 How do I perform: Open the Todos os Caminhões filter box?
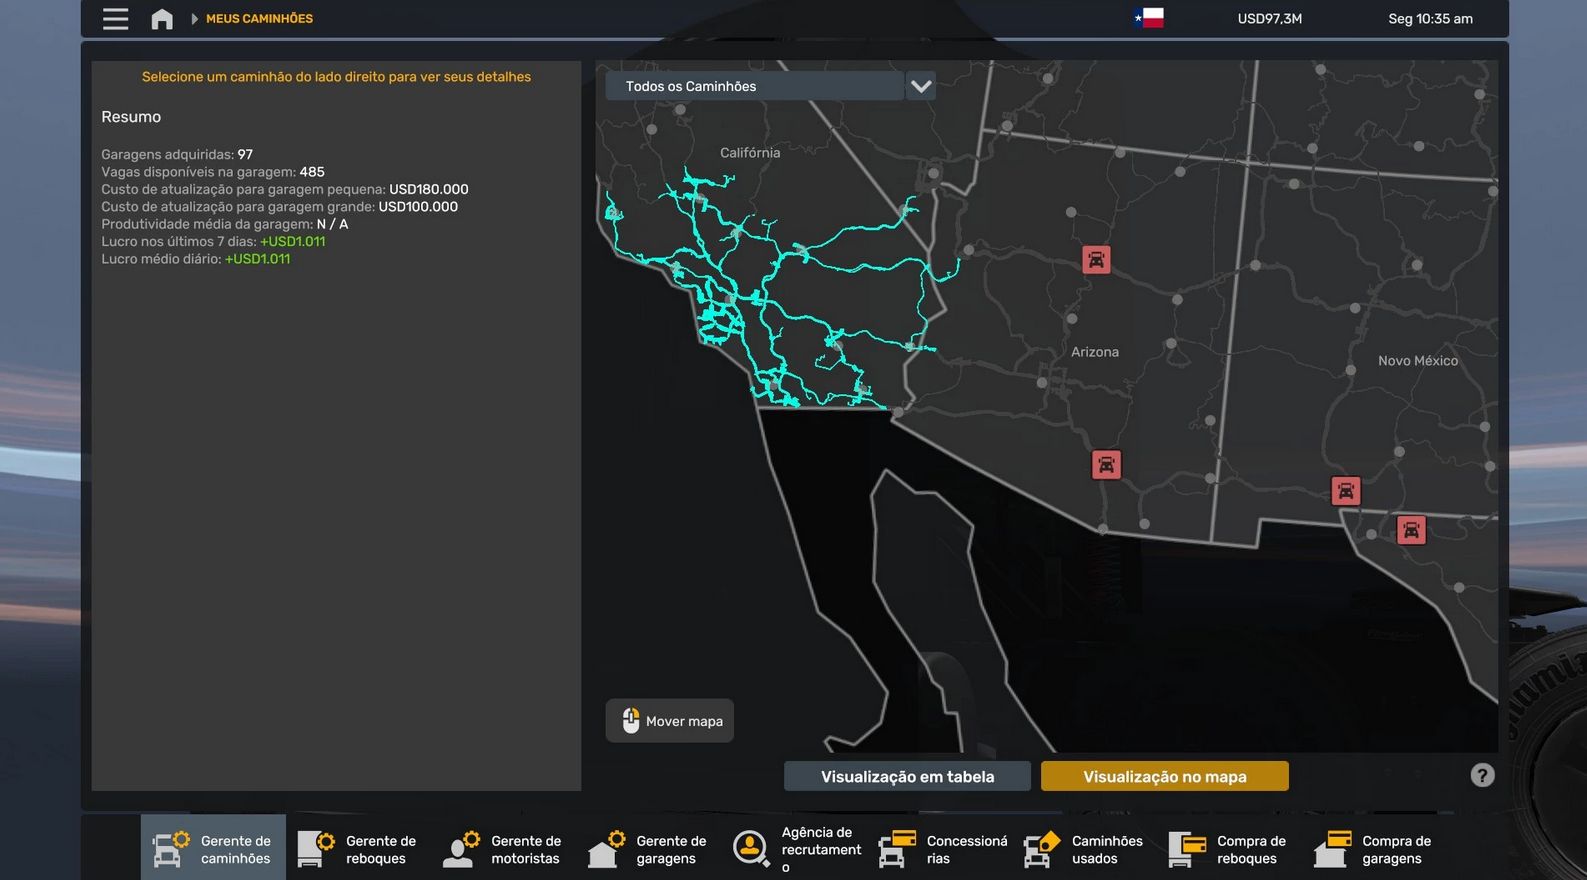coord(754,86)
